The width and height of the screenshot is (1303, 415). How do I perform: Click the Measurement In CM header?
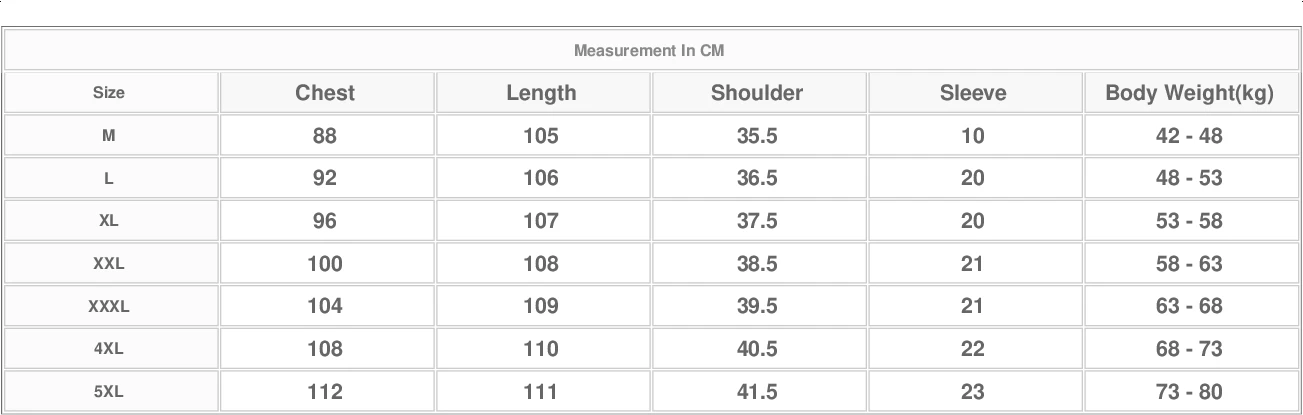click(649, 51)
